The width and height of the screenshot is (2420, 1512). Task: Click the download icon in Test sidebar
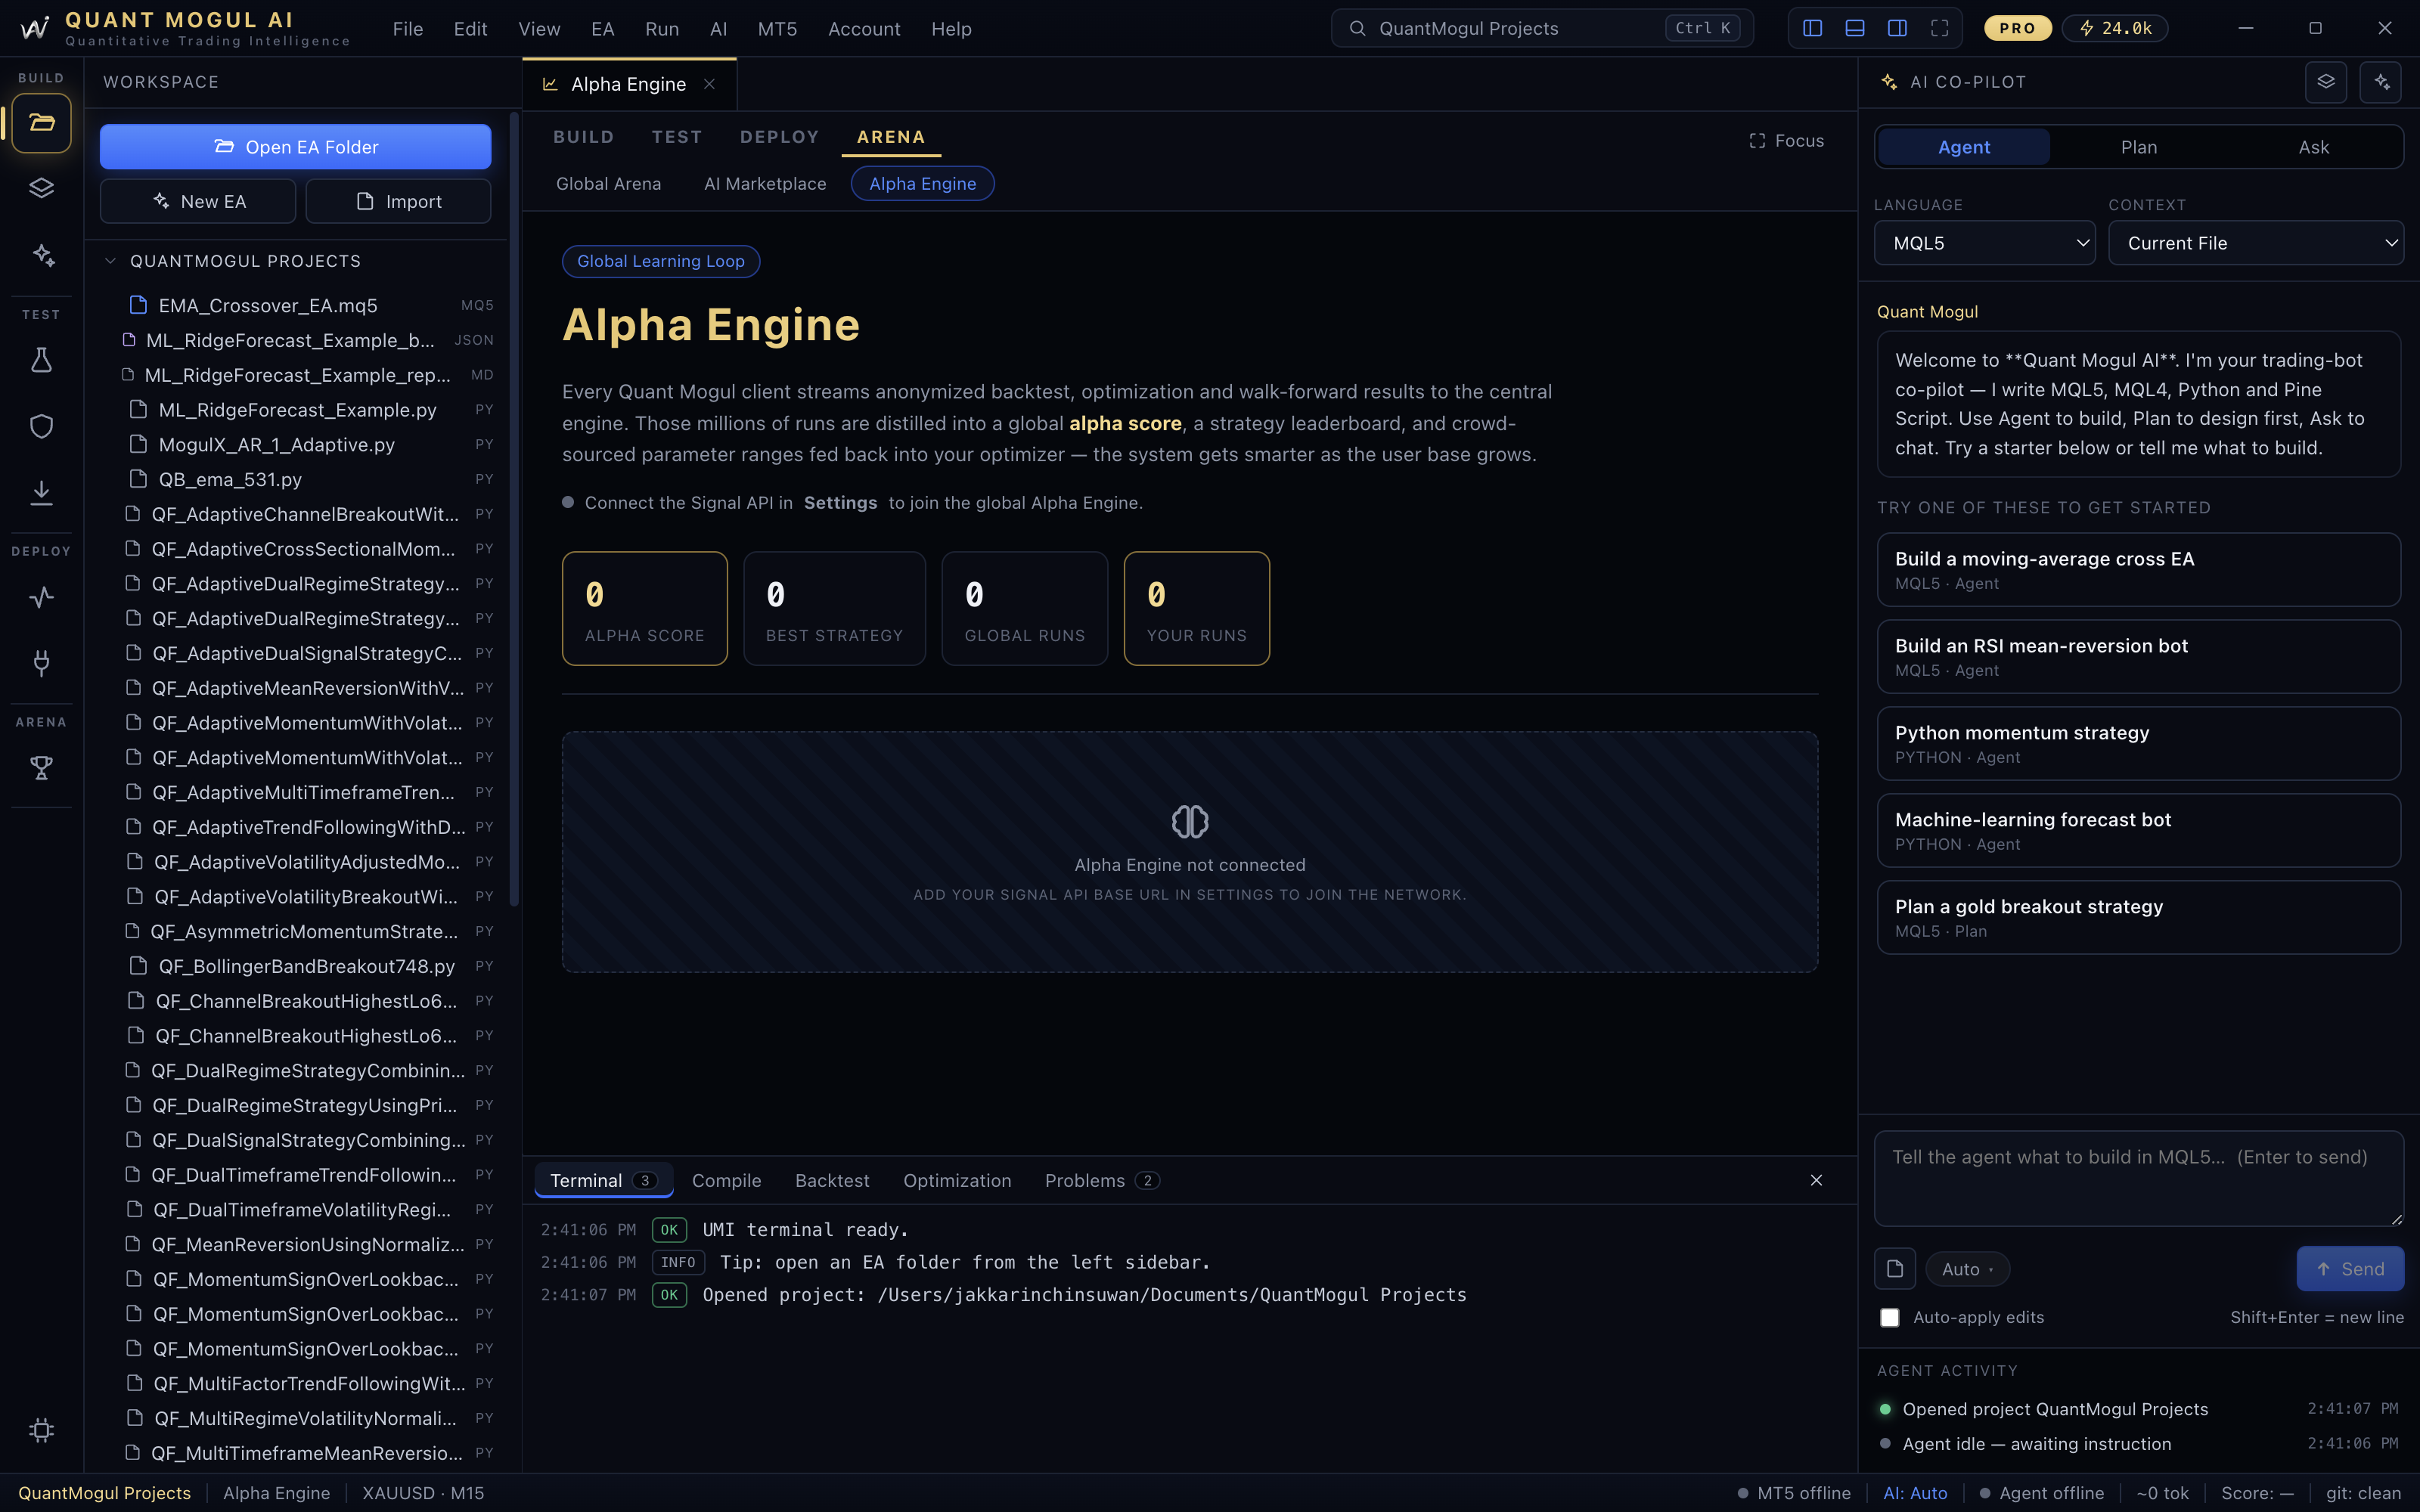(41, 492)
